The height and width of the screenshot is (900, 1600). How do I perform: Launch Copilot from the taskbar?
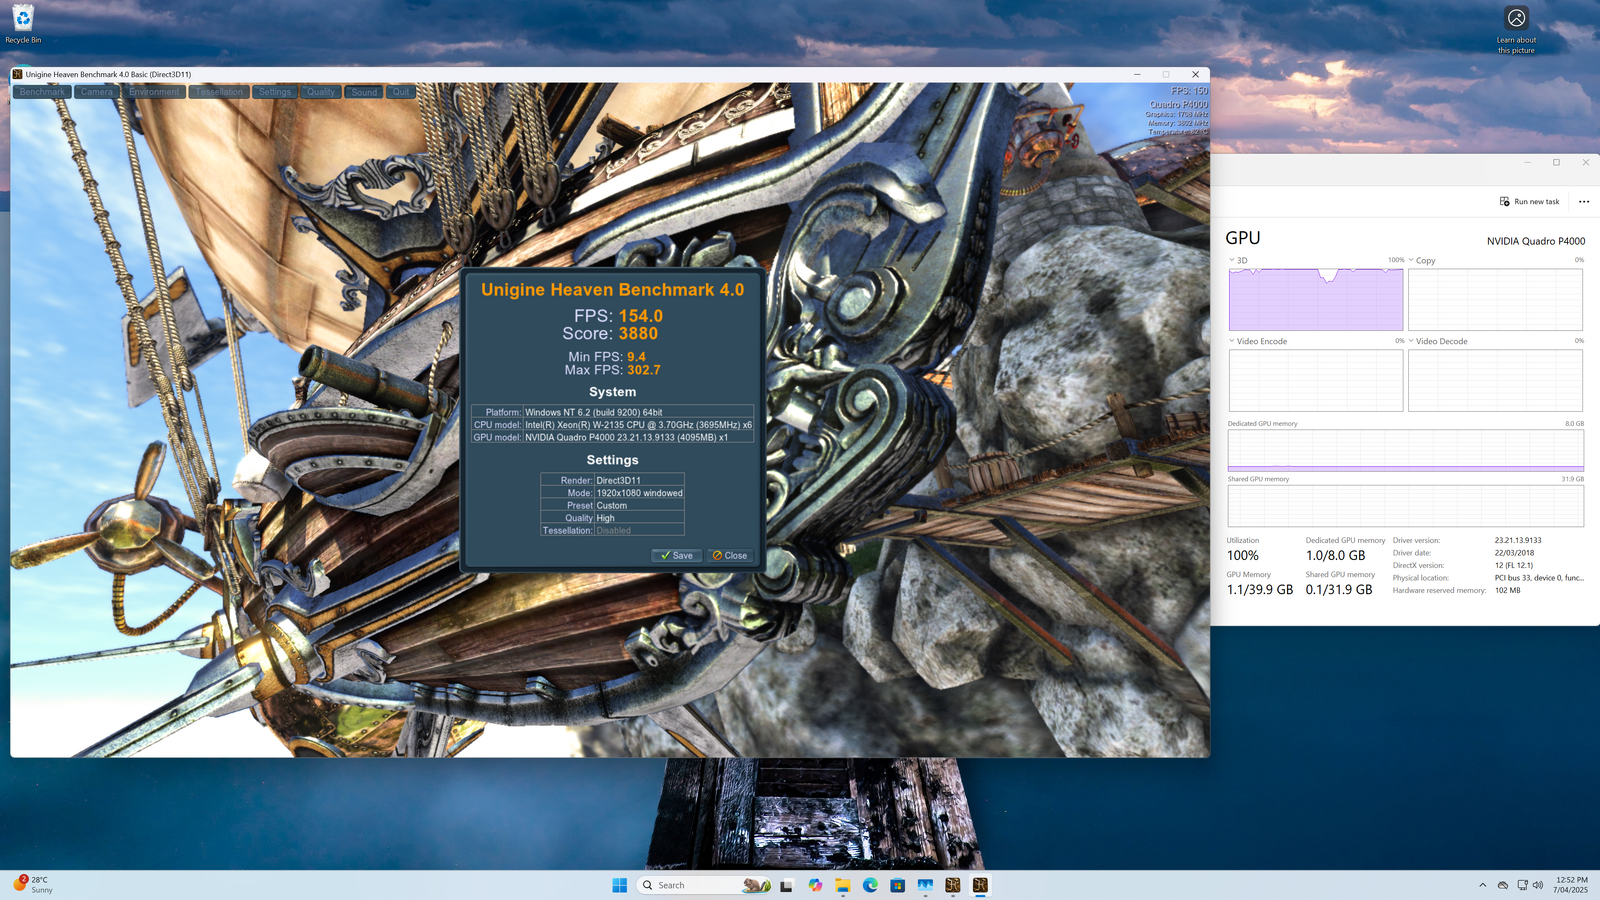815,885
